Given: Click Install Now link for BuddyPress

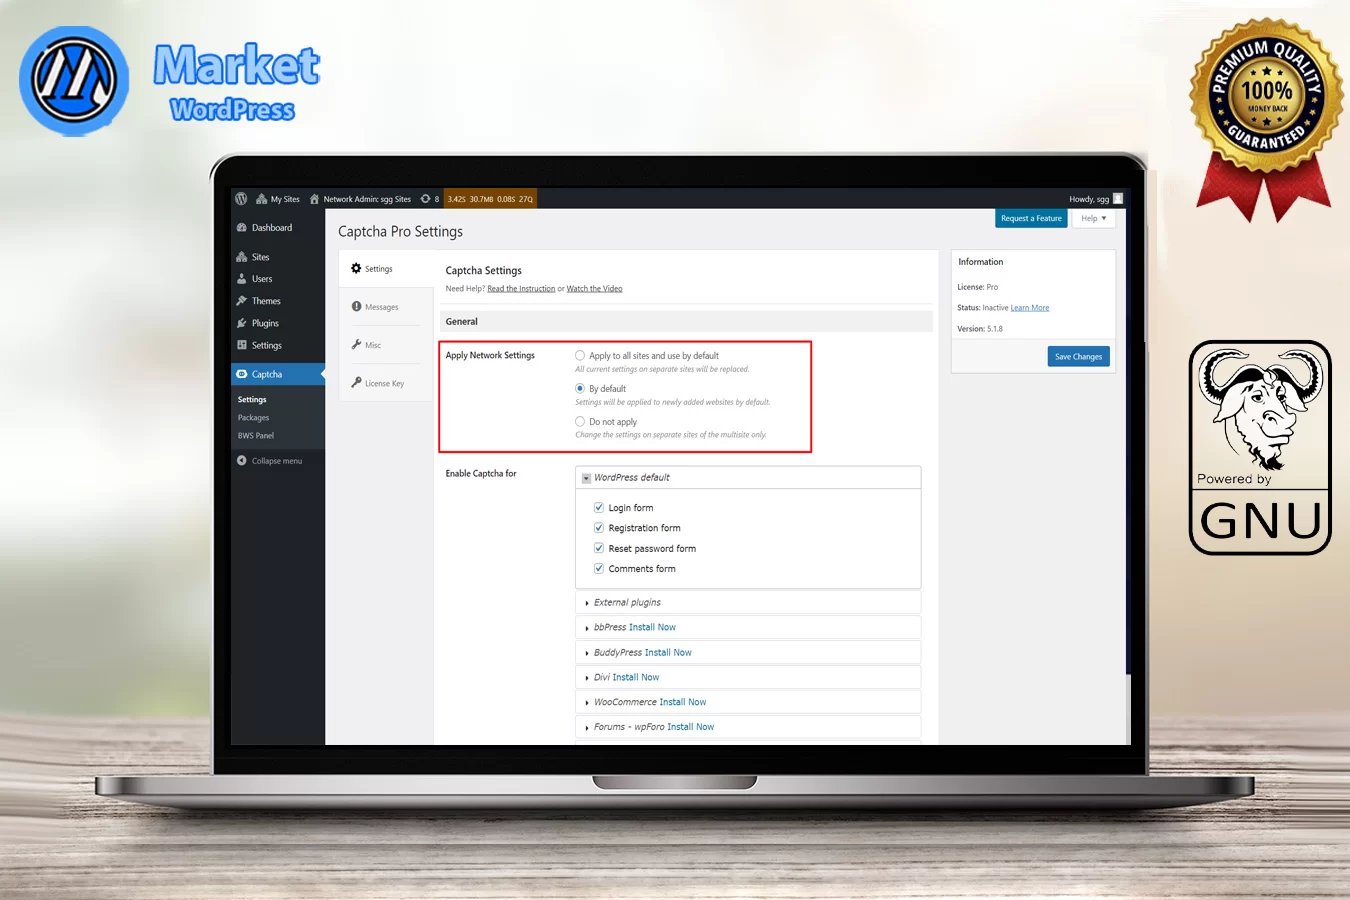Looking at the screenshot, I should pyautogui.click(x=669, y=652).
